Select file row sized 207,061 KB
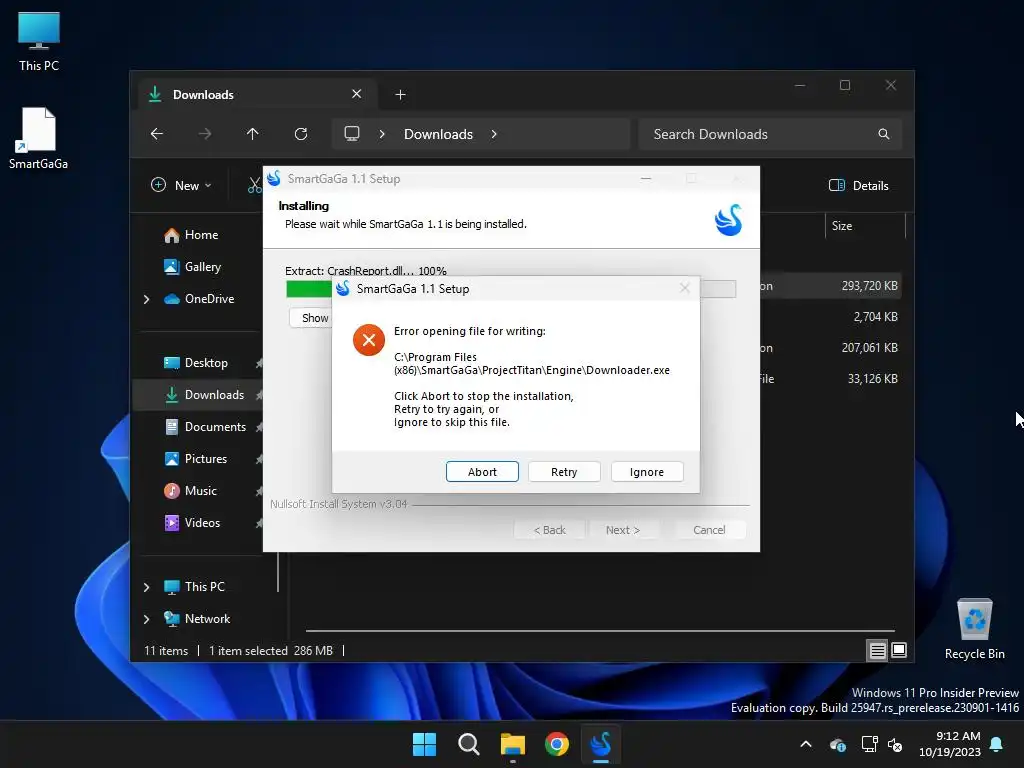Screen dimensions: 1024x768 tap(831, 348)
